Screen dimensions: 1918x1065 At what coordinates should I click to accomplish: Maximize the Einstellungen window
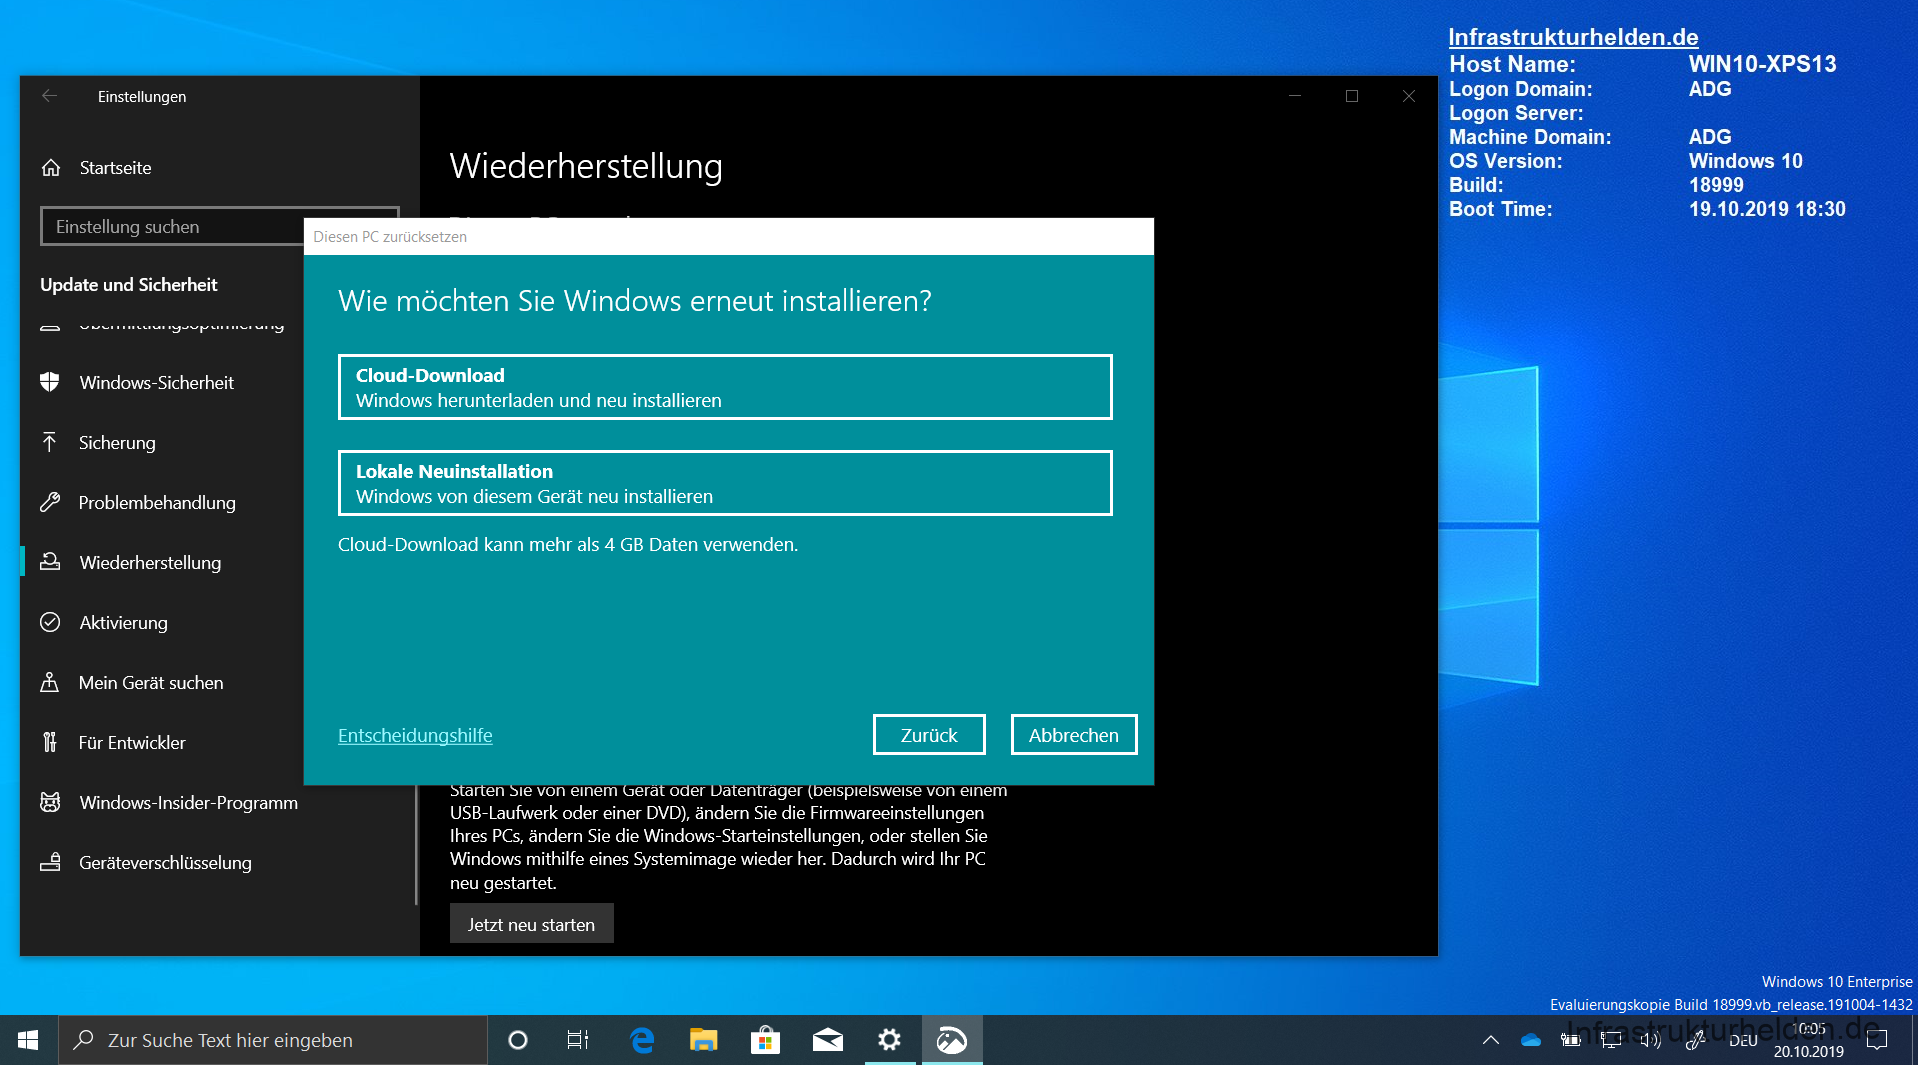1352,96
